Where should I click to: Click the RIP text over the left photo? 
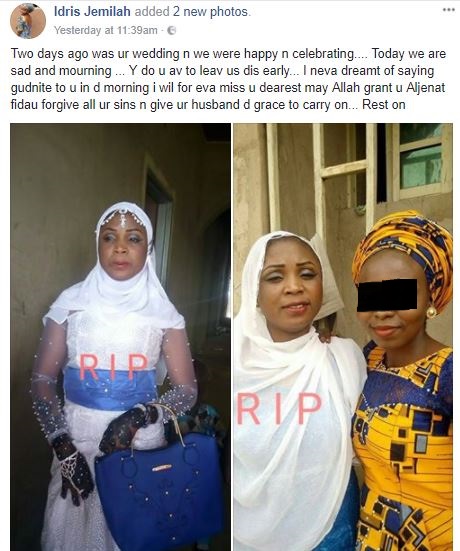click(x=114, y=367)
